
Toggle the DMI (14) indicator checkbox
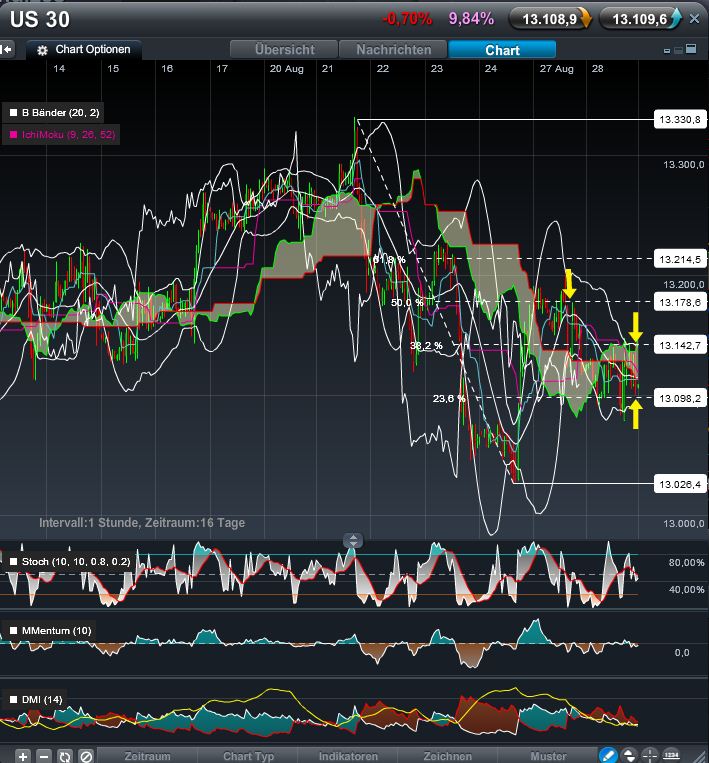pos(14,700)
